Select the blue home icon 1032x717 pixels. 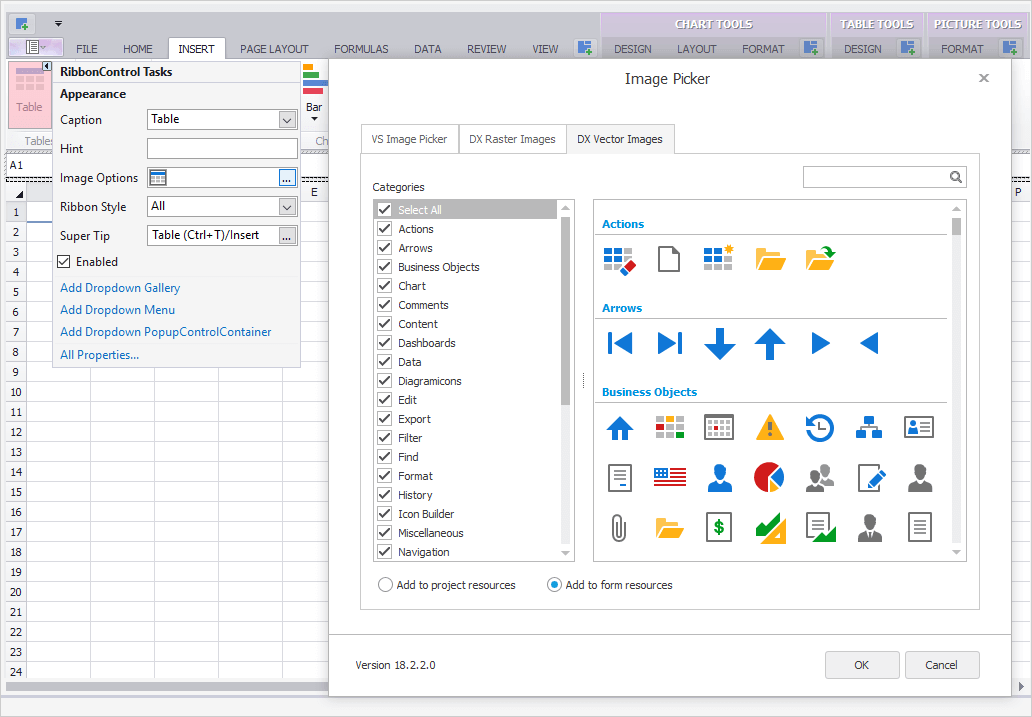coord(619,428)
